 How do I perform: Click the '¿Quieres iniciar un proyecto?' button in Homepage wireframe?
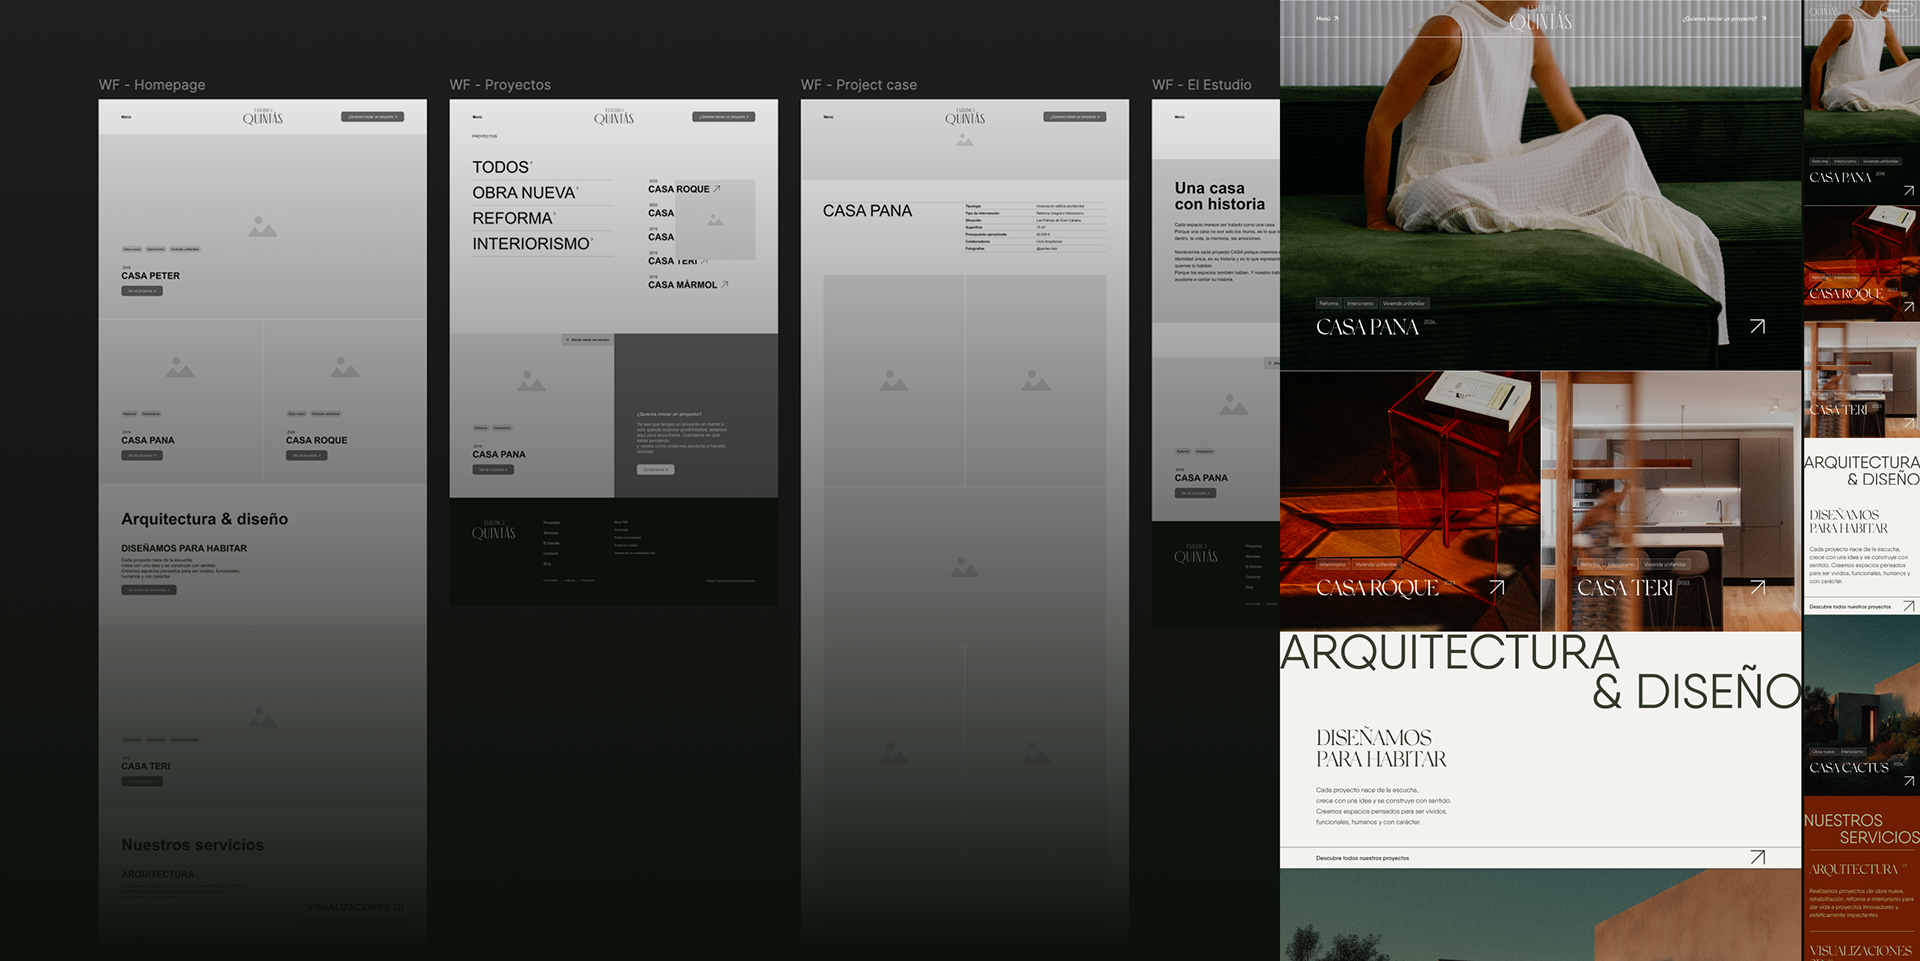pos(372,117)
